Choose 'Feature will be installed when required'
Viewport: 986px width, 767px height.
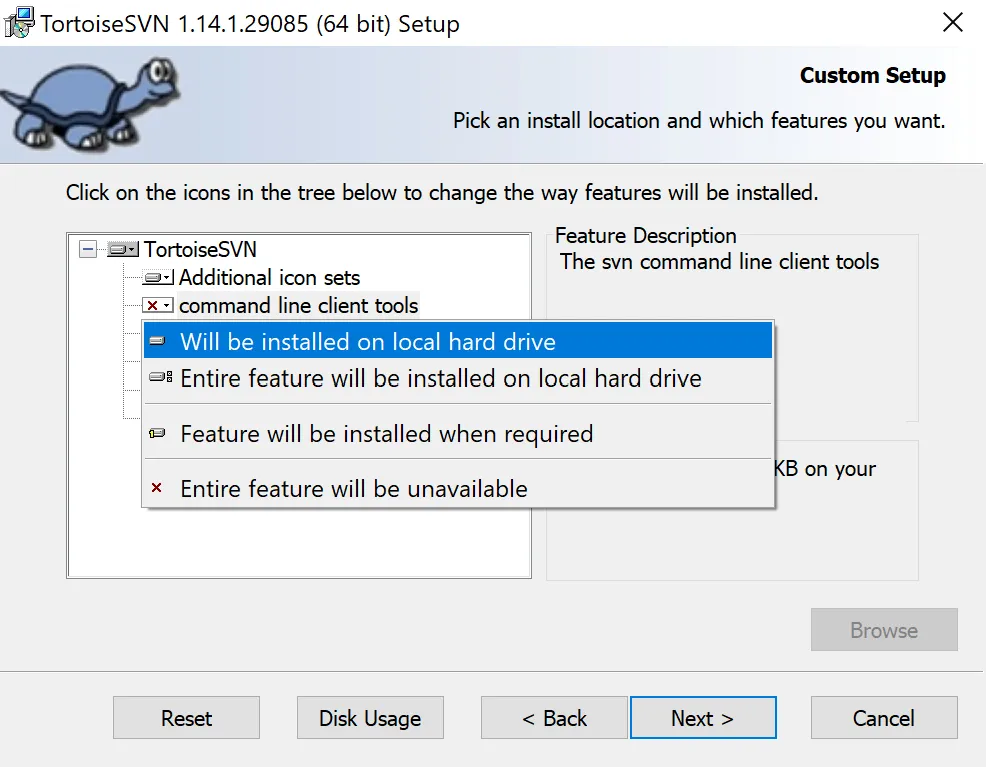coord(386,434)
